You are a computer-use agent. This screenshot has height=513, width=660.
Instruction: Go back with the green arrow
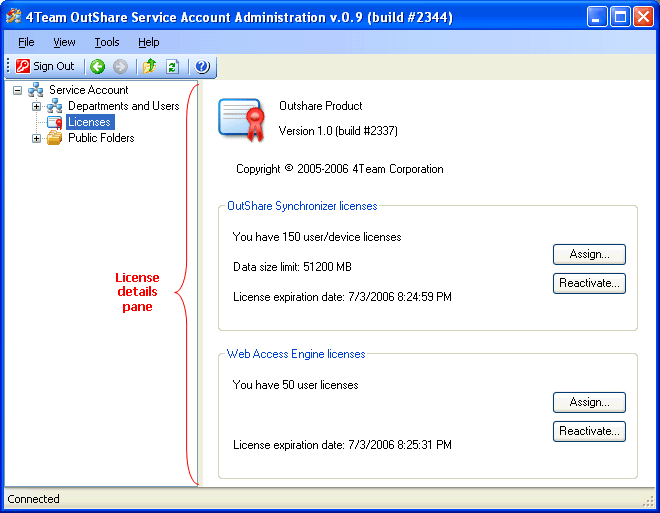coord(98,66)
